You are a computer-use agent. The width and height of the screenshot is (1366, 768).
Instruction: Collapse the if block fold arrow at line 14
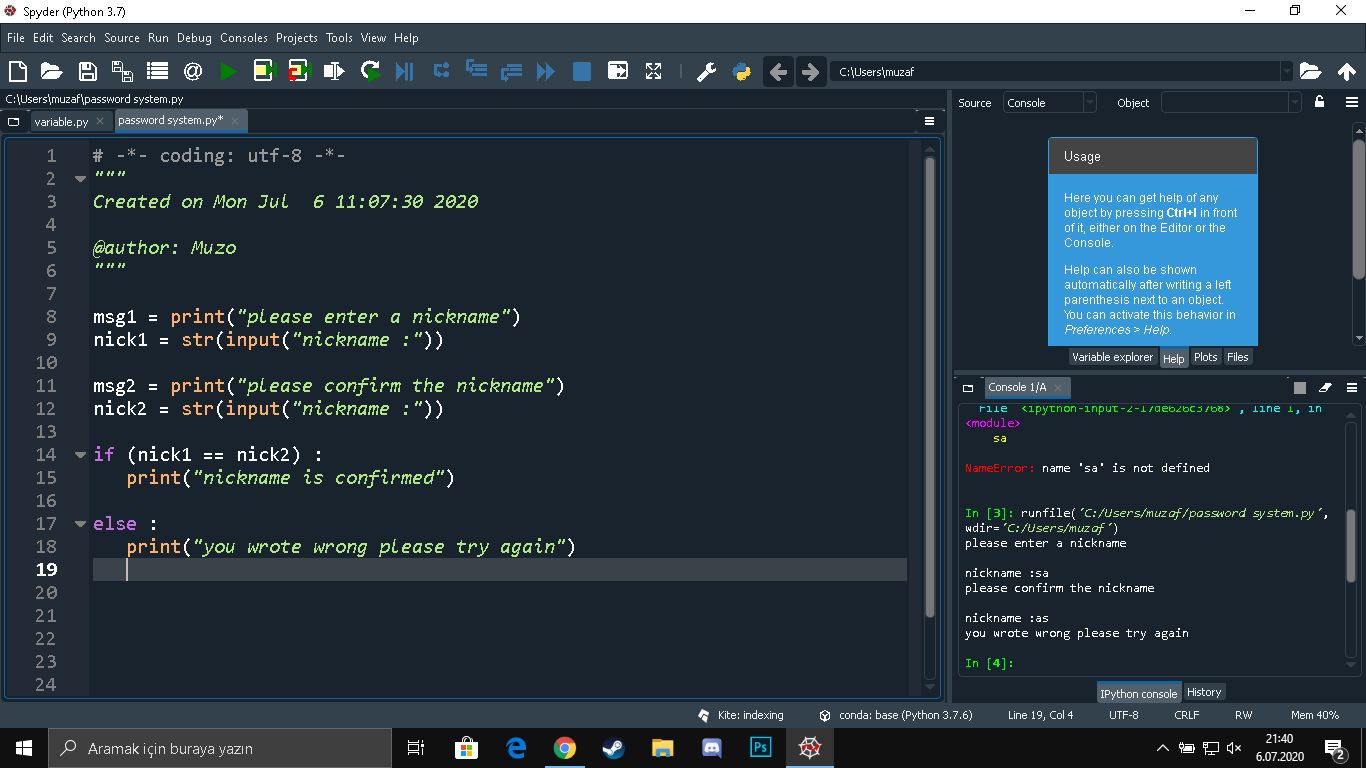pos(80,454)
